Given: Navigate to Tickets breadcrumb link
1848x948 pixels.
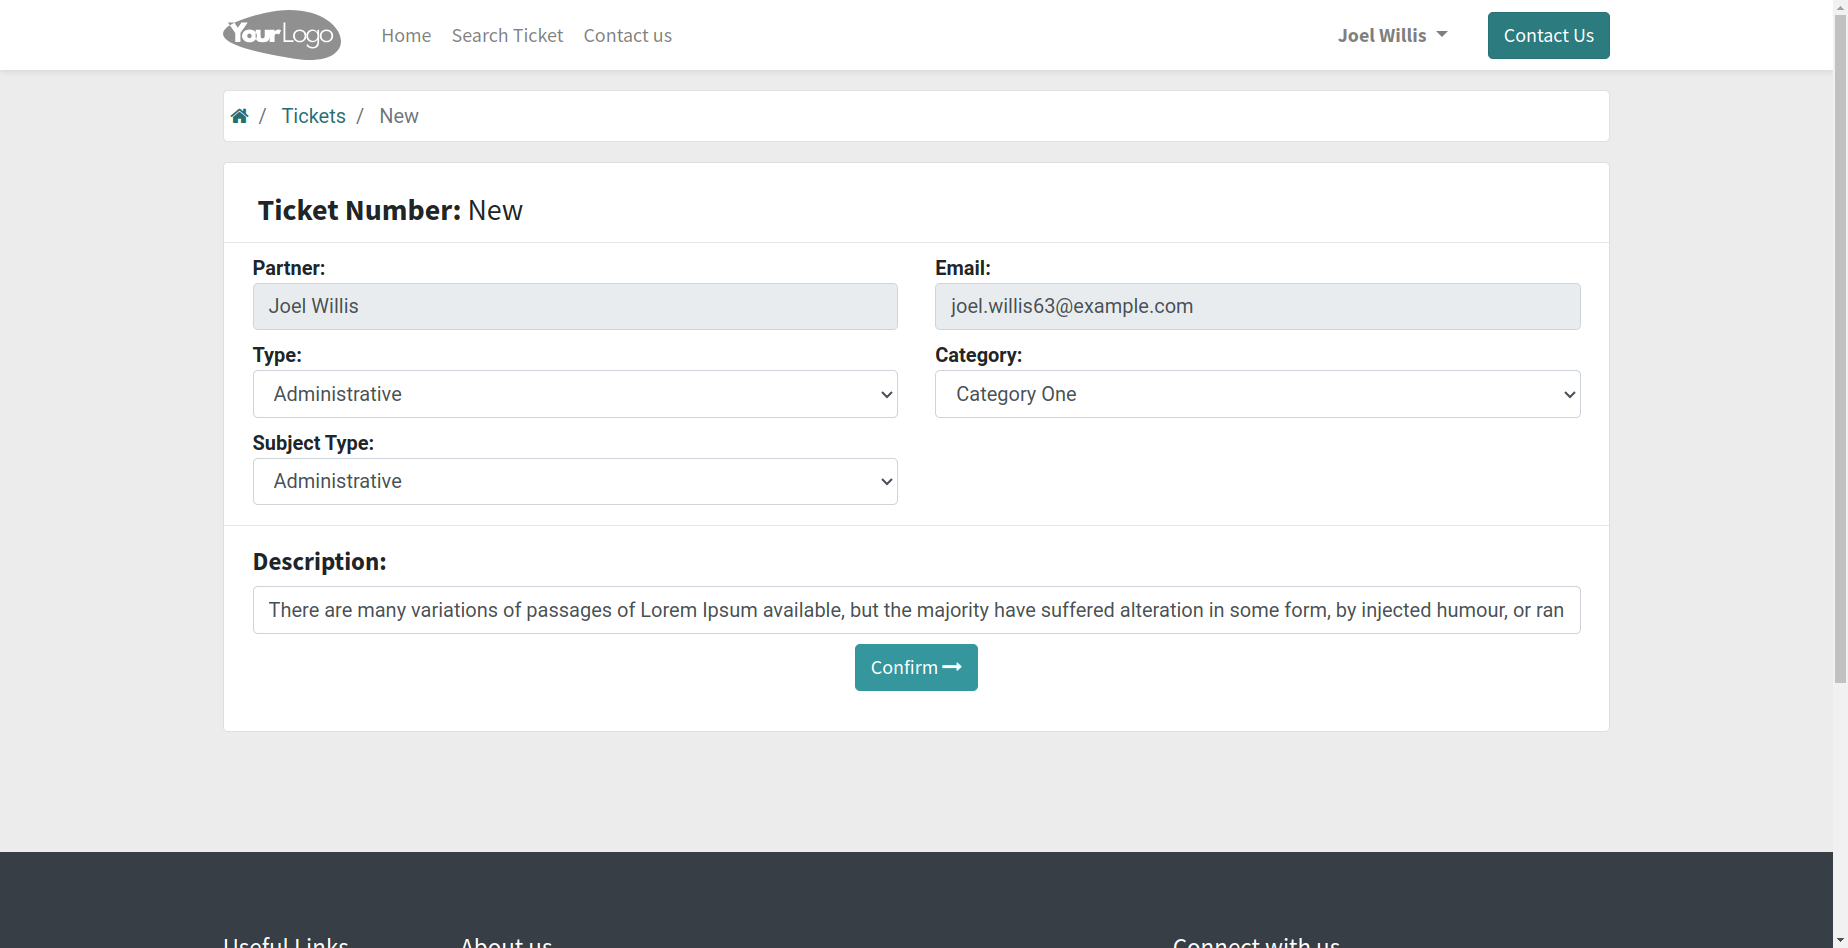Looking at the screenshot, I should [313, 116].
